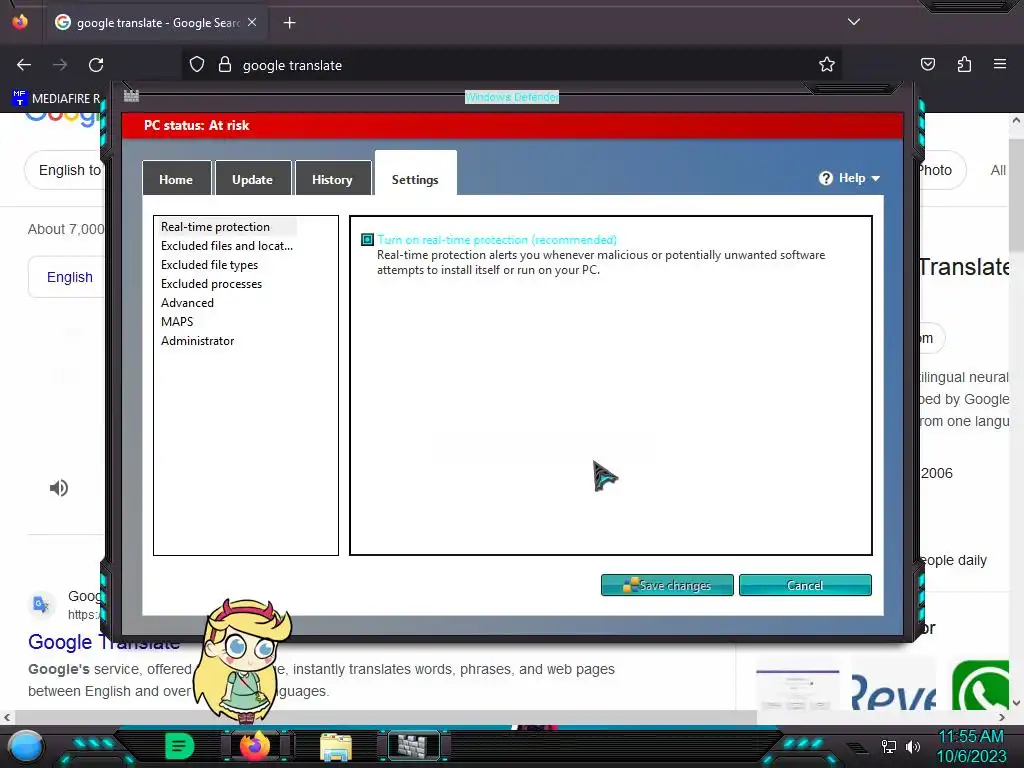1024x768 pixels.
Task: Click the Windows Defender taskbar icon
Action: point(415,746)
